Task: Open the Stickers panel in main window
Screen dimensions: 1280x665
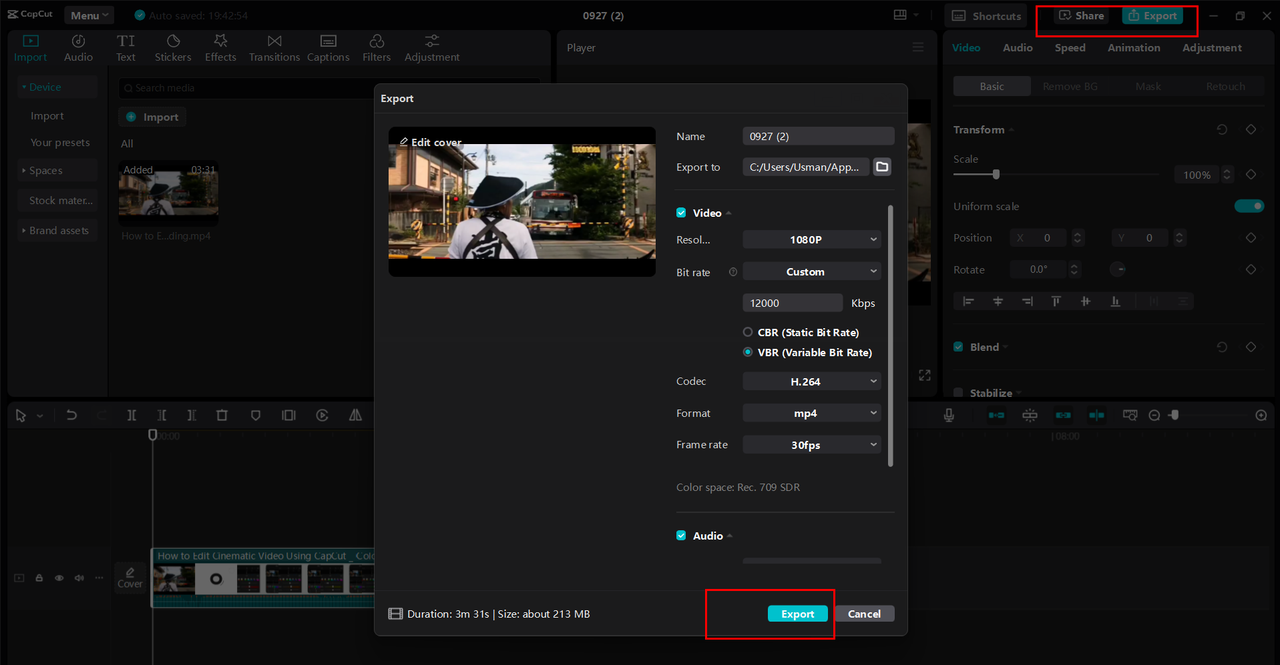Action: click(x=173, y=48)
